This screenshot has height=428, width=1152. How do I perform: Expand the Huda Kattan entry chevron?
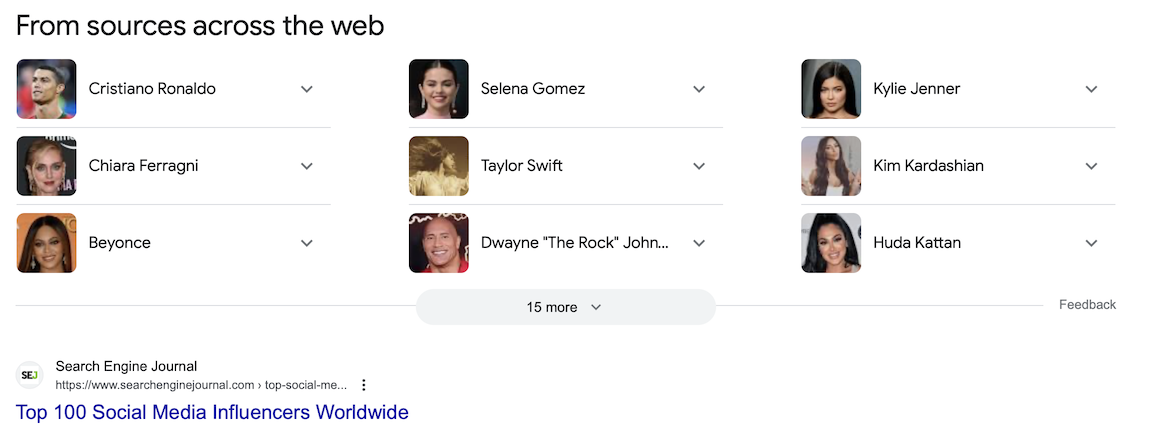1091,243
